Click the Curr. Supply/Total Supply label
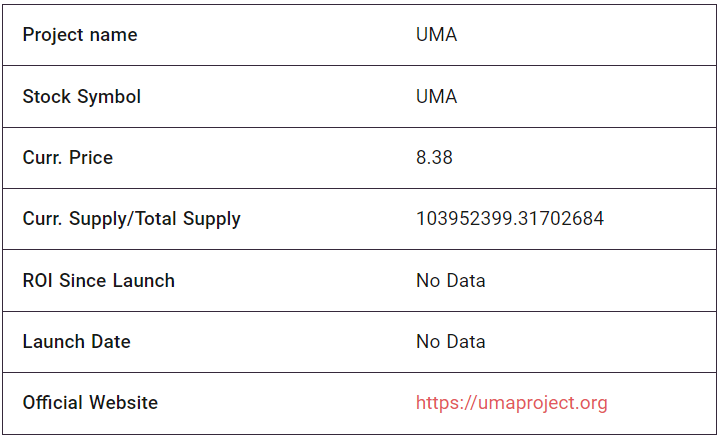 131,219
